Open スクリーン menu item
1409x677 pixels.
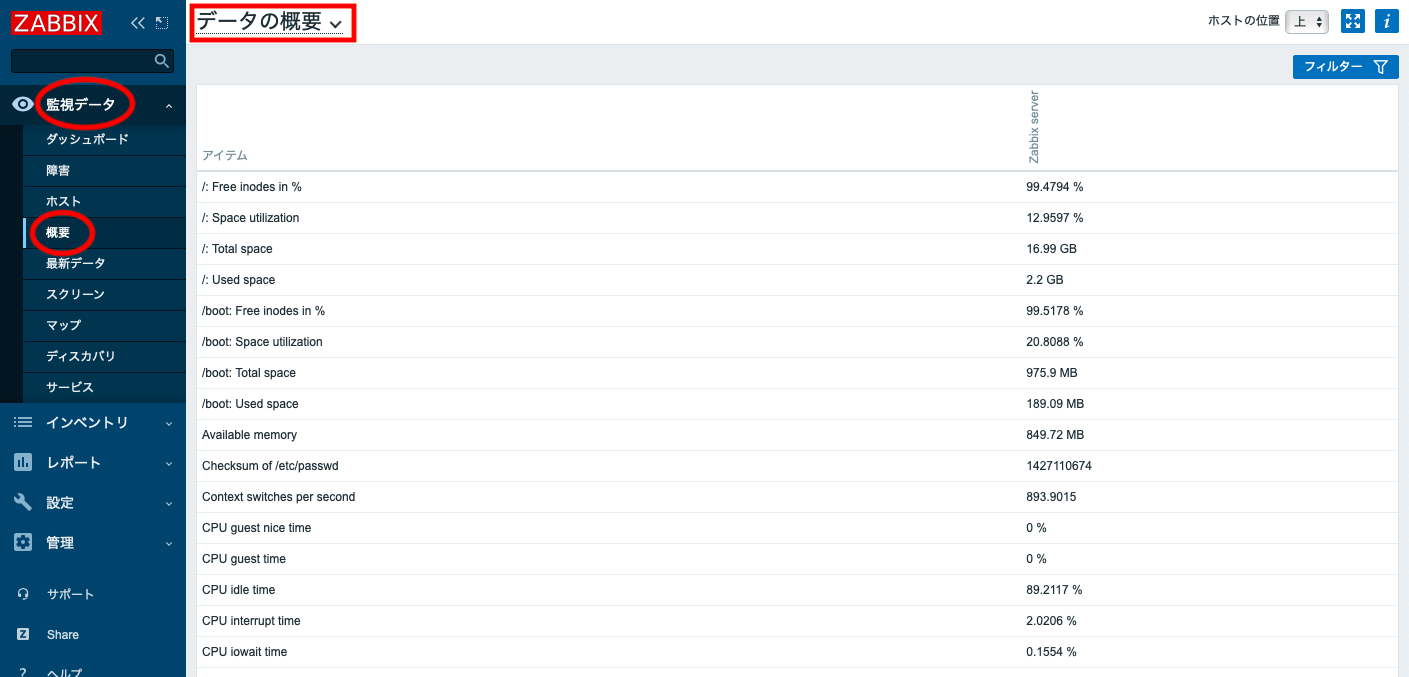(x=75, y=294)
